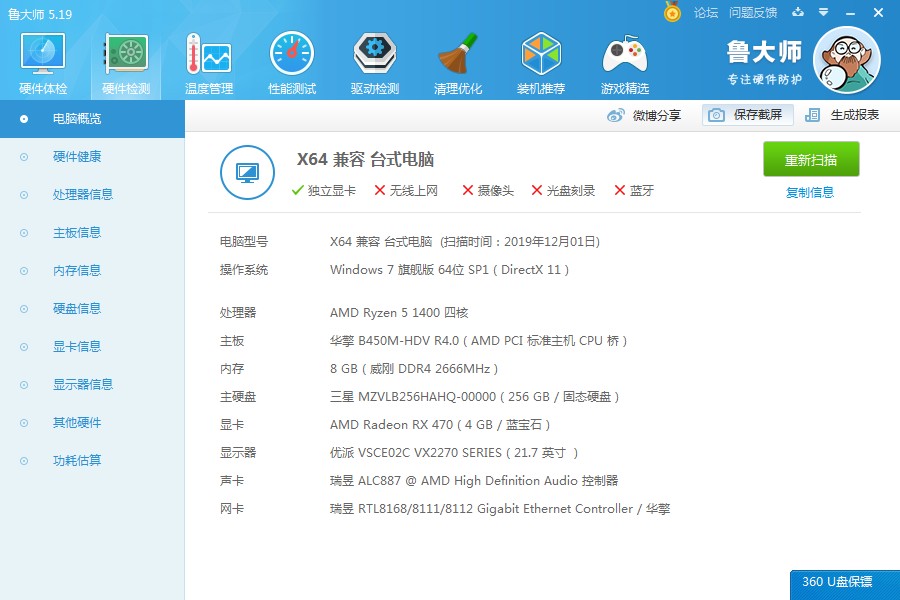Screen dimensions: 900x600
Task: Click the report icon beside 生成报表
Action: pyautogui.click(x=812, y=115)
